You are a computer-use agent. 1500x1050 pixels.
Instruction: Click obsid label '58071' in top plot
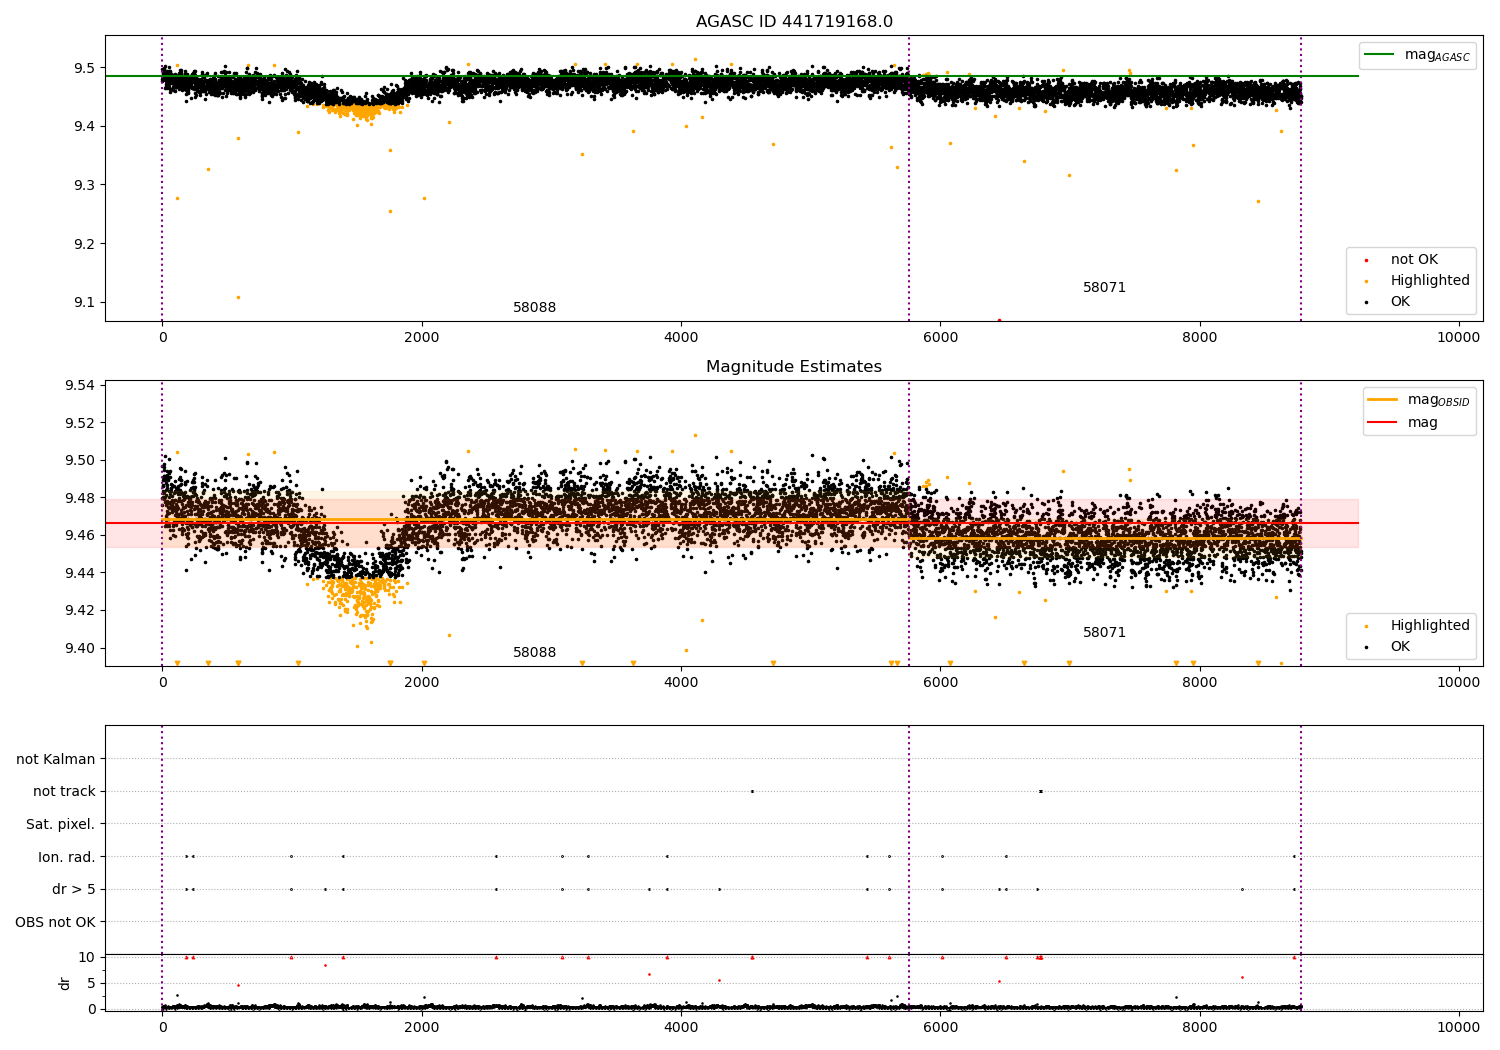click(1104, 288)
